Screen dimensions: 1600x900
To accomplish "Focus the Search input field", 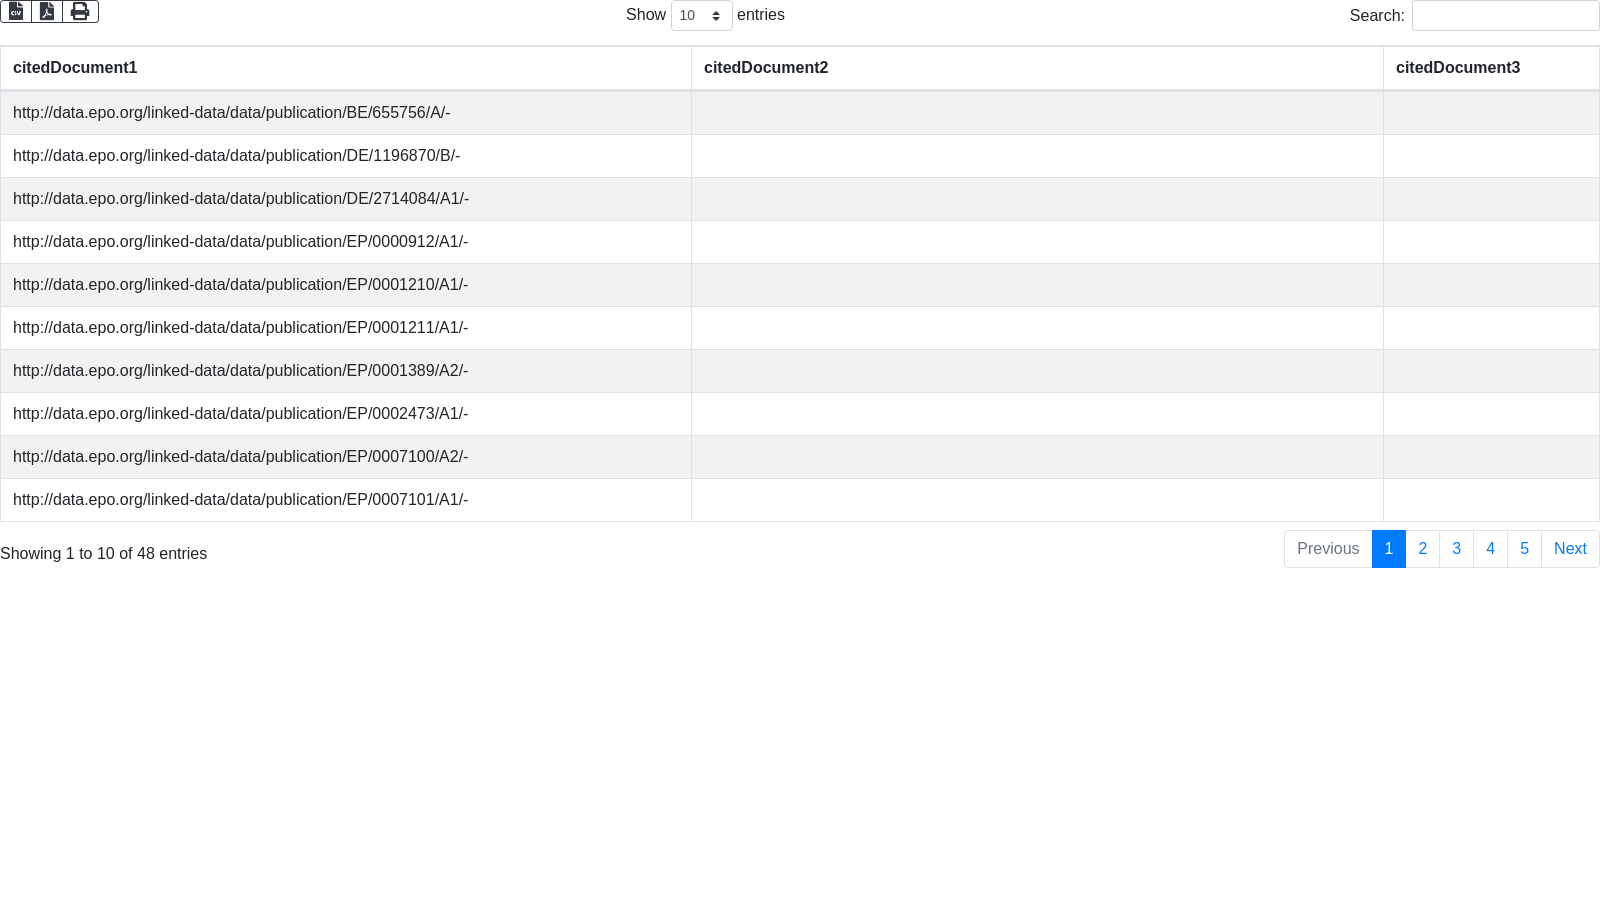I will click(x=1504, y=16).
